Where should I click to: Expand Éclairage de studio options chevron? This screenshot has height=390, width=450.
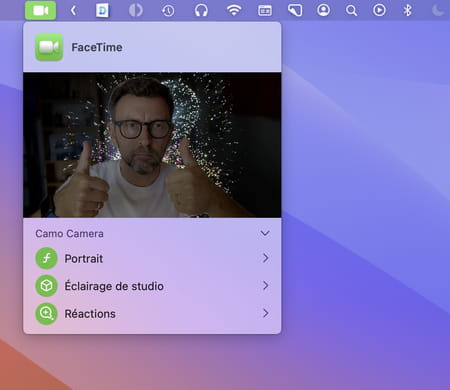[x=265, y=286]
